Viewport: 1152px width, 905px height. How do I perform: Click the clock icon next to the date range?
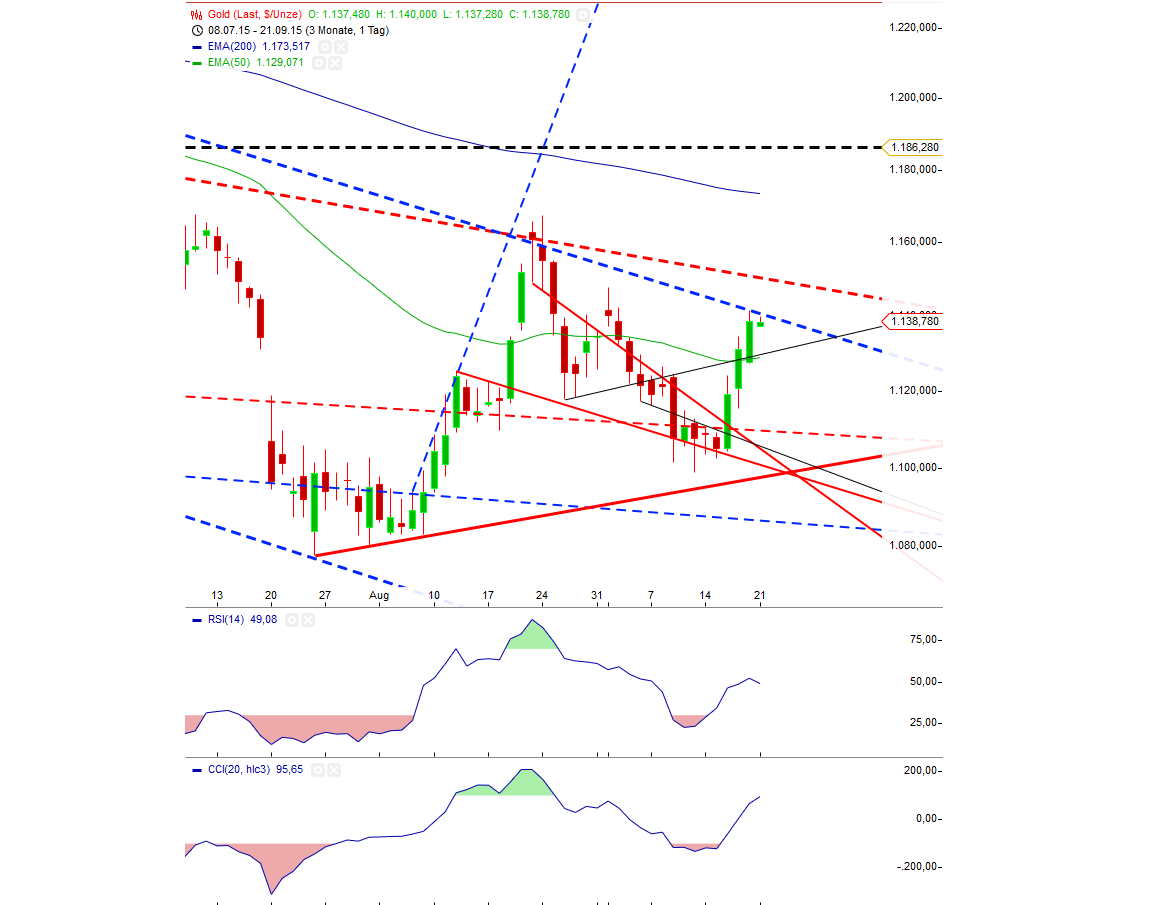coord(196,30)
